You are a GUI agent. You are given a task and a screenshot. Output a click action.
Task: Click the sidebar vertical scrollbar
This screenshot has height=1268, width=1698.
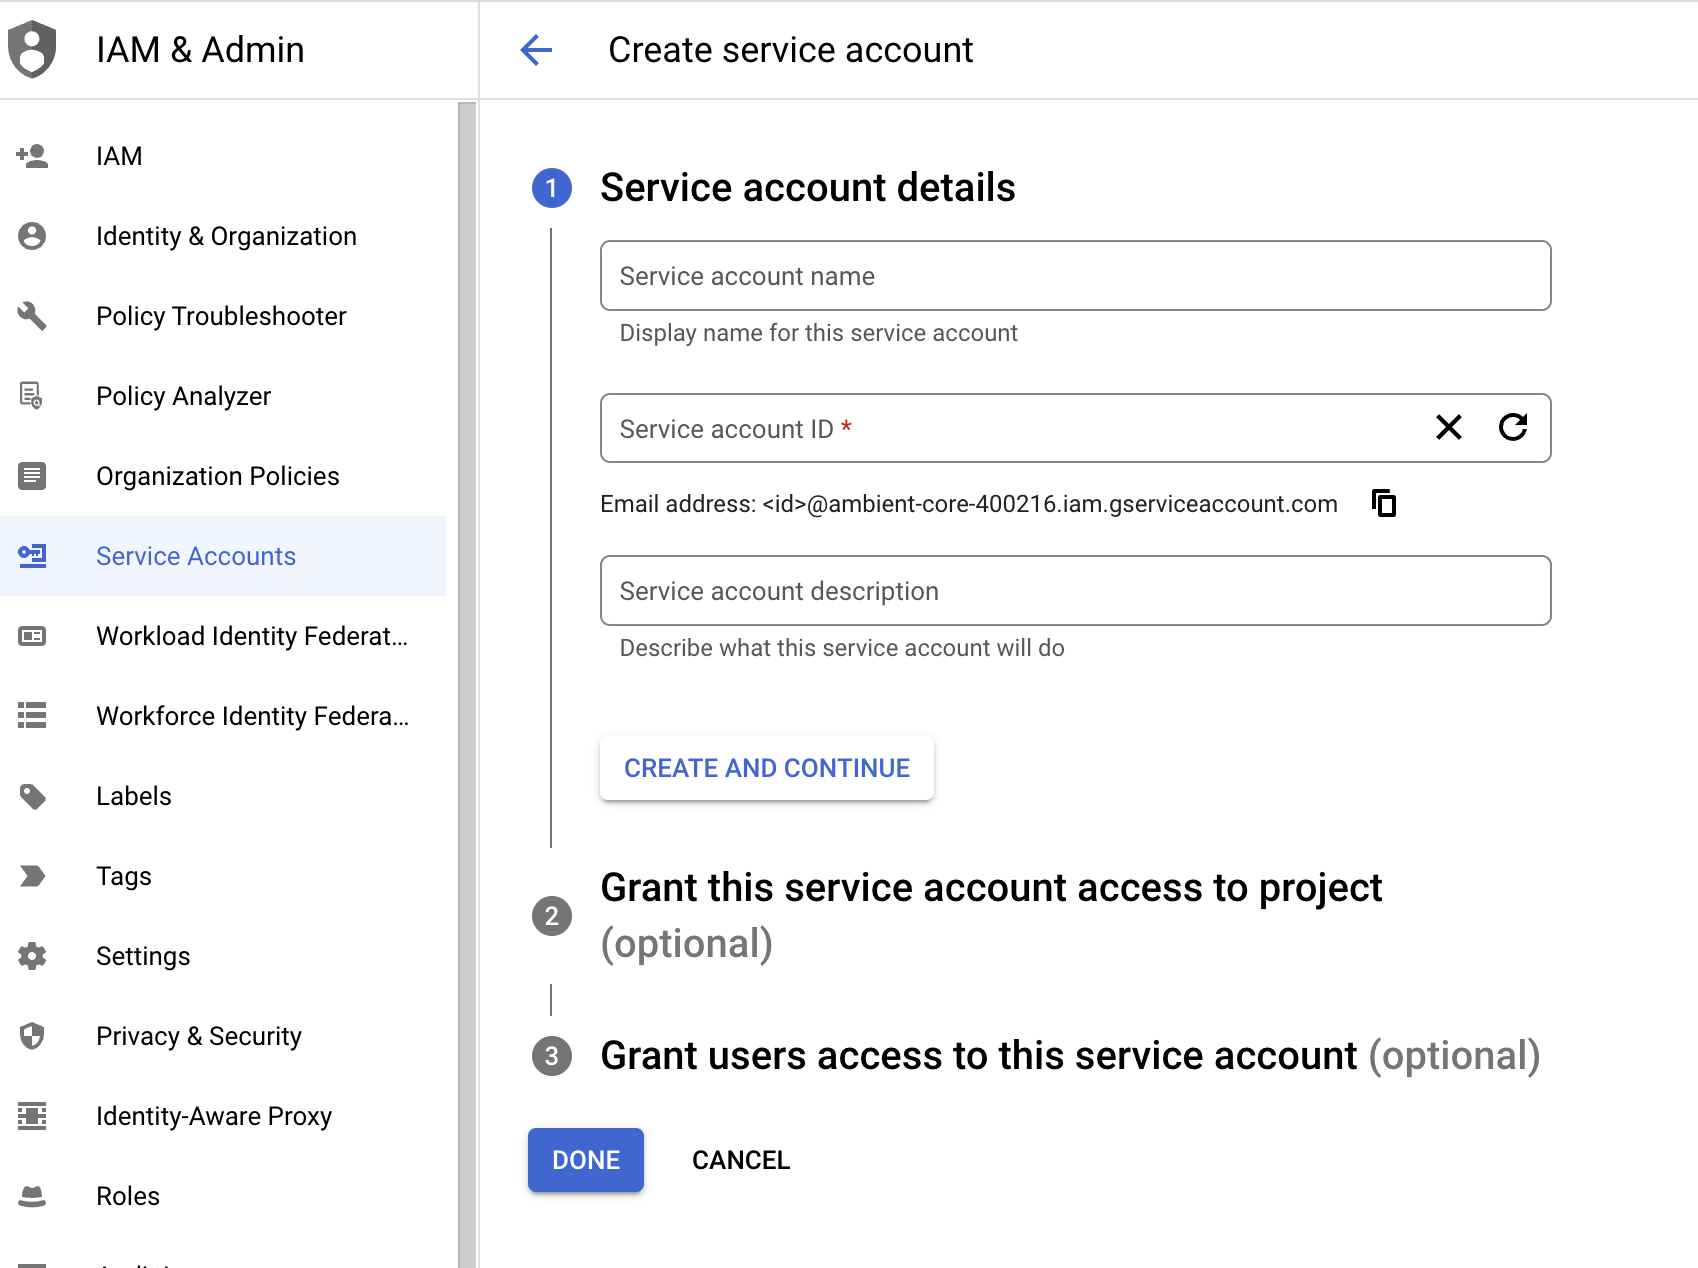467,680
